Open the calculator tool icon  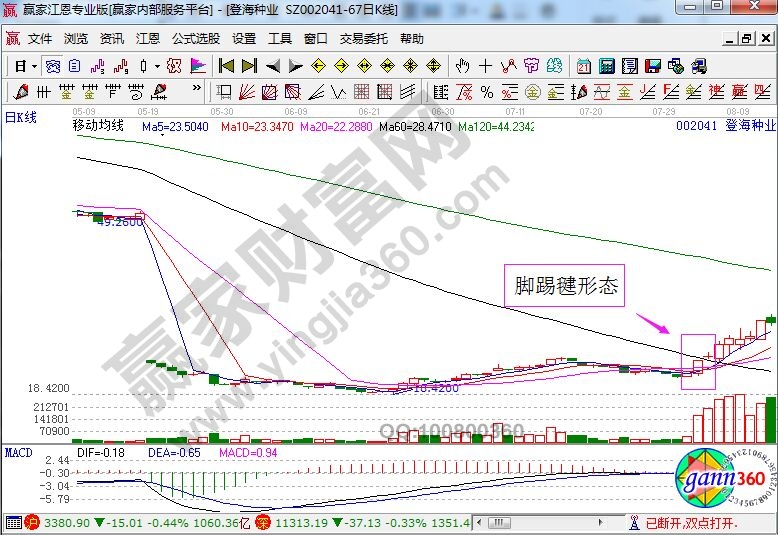point(606,67)
